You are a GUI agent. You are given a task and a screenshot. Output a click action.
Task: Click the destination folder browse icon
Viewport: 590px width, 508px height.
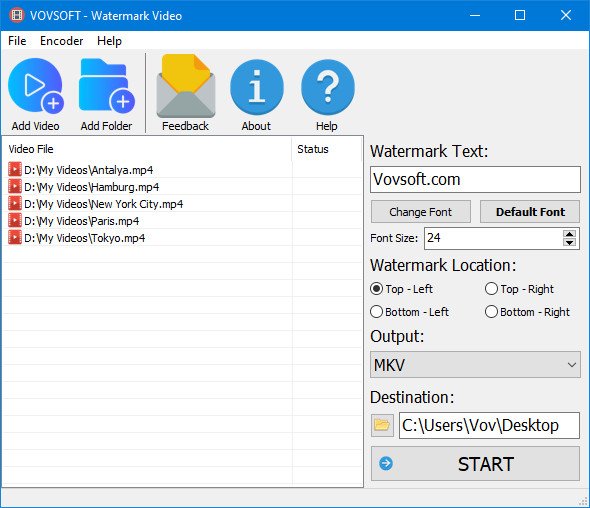382,425
